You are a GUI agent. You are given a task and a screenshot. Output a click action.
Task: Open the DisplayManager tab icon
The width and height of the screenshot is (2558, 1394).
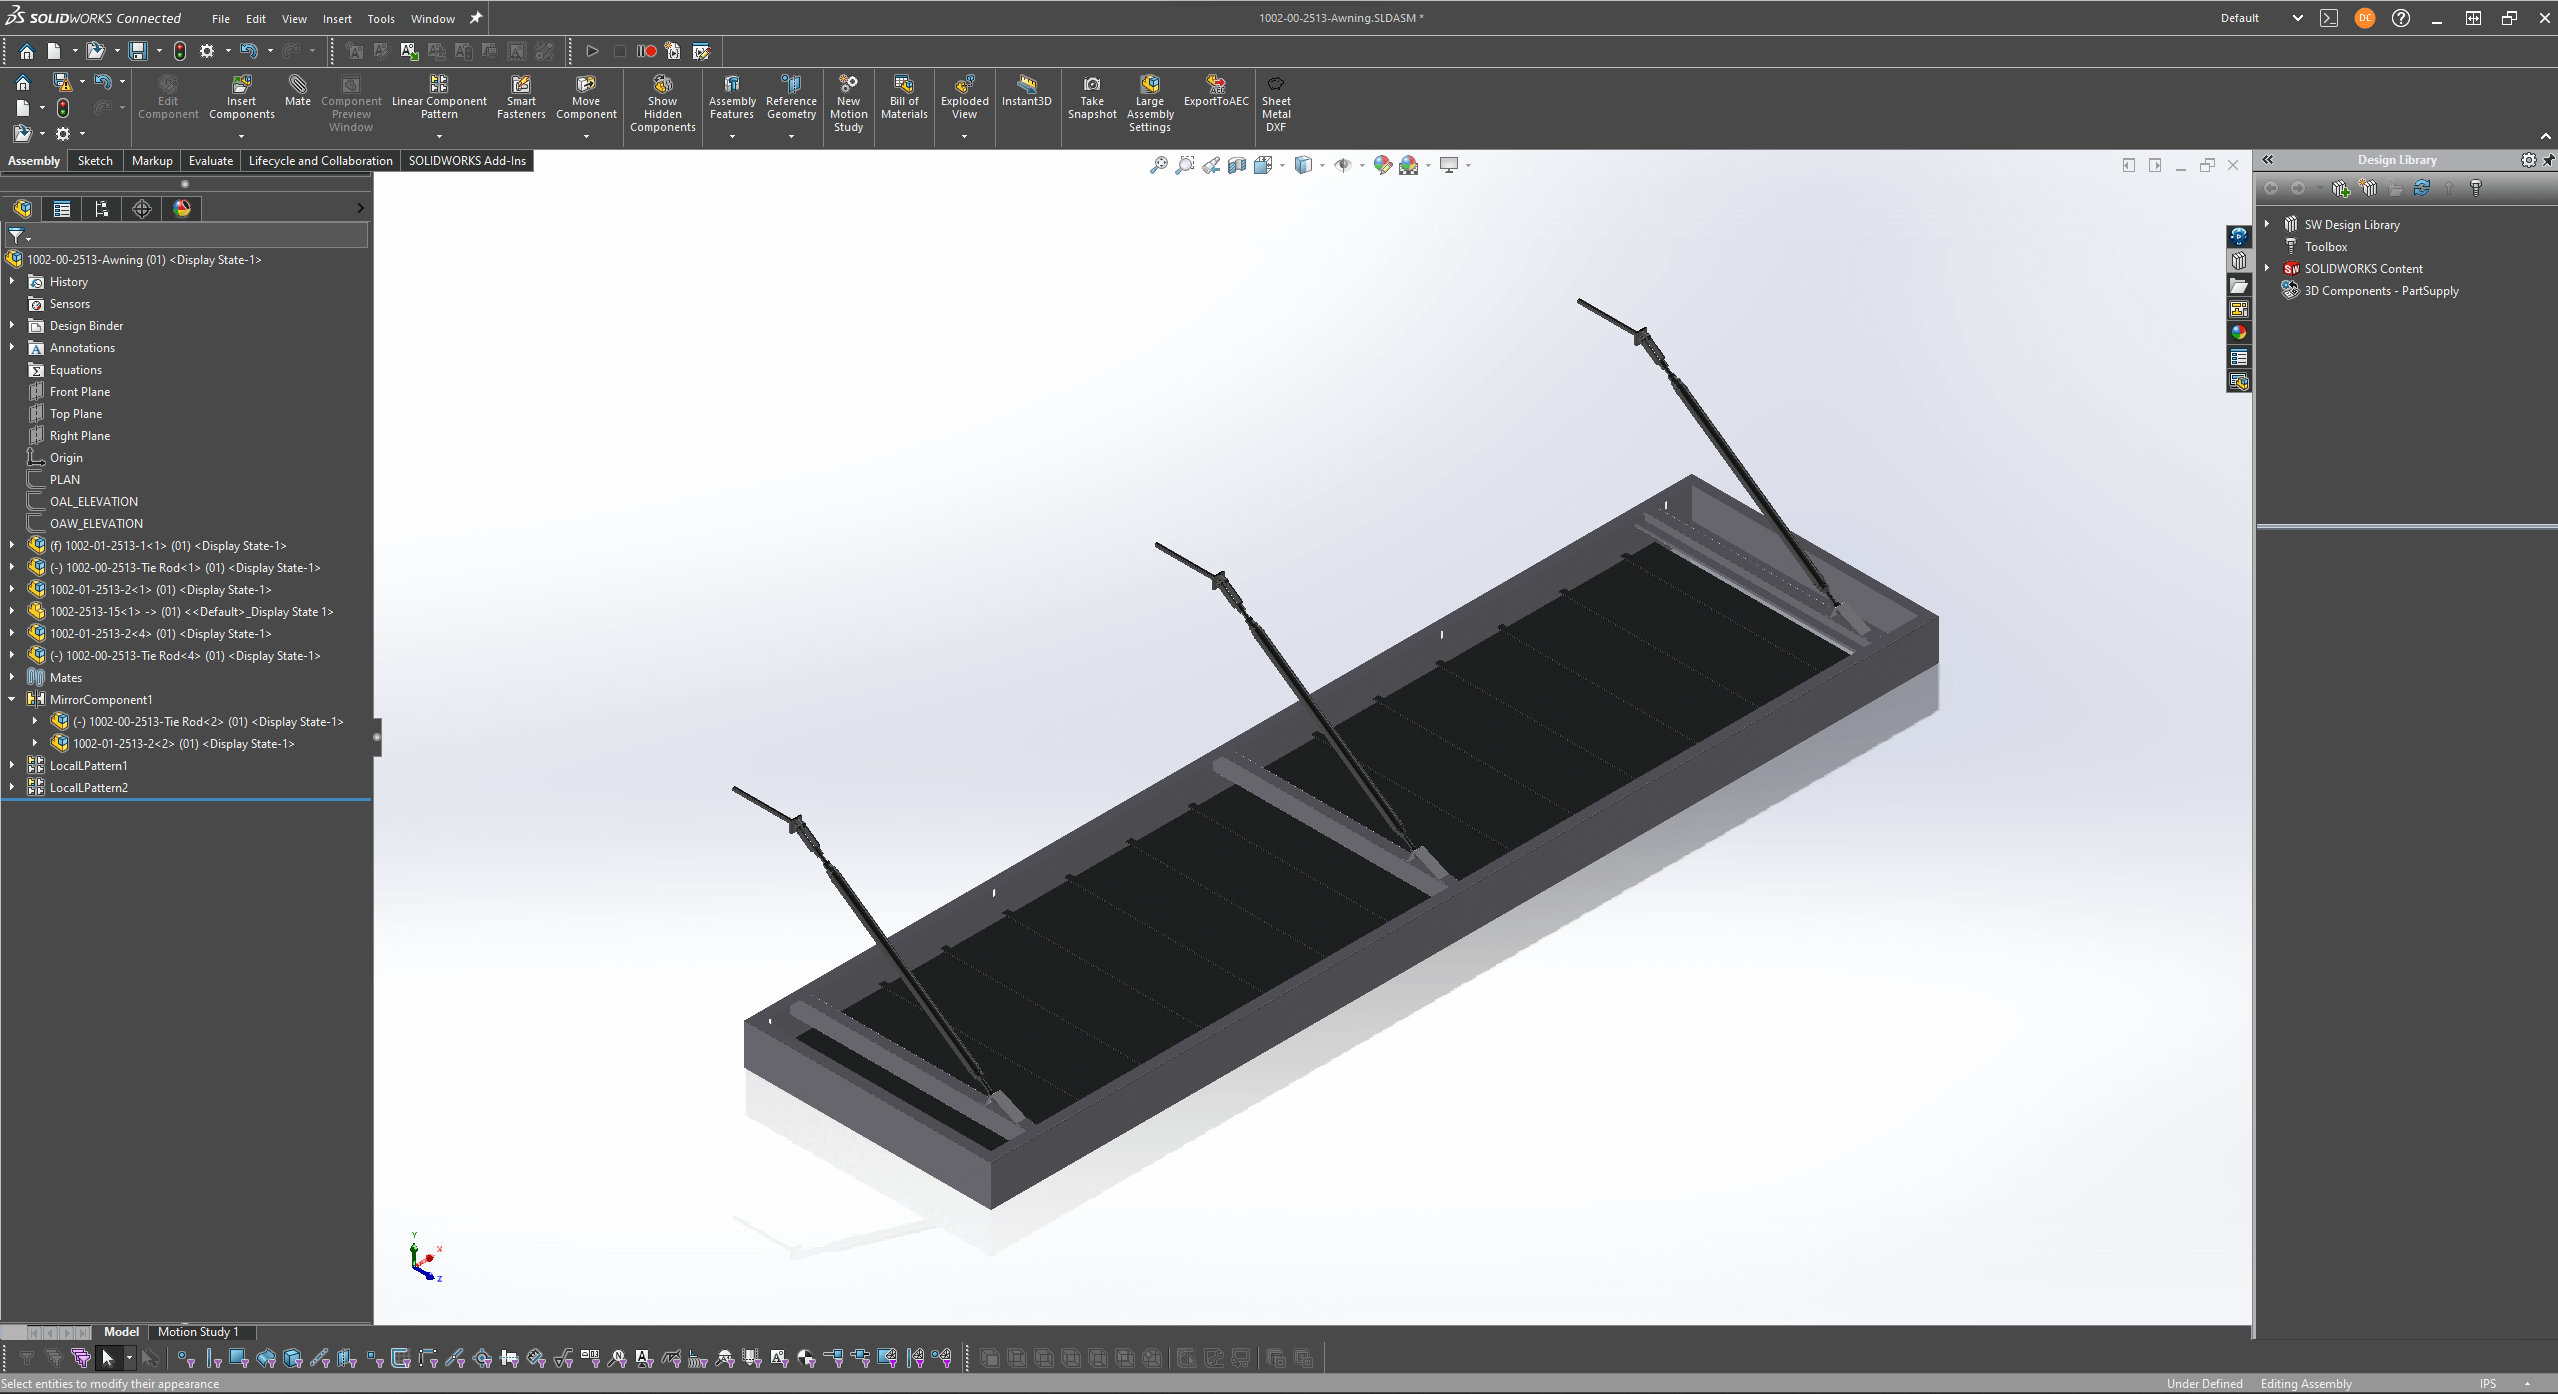coord(182,208)
